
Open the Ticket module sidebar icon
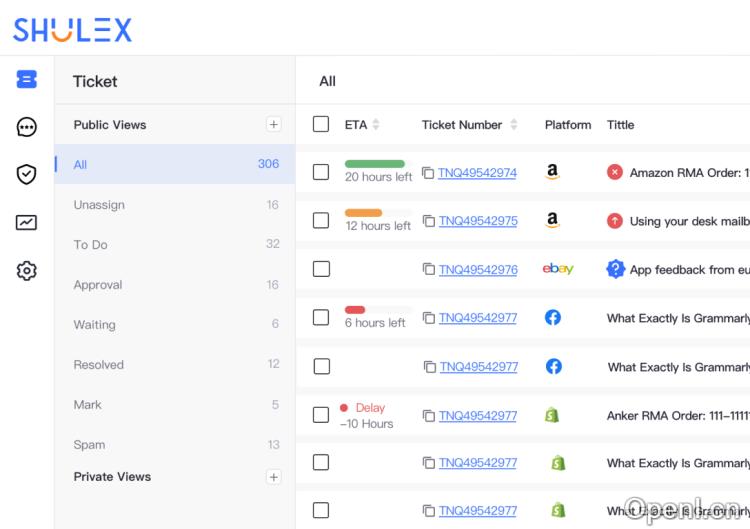pyautogui.click(x=27, y=80)
